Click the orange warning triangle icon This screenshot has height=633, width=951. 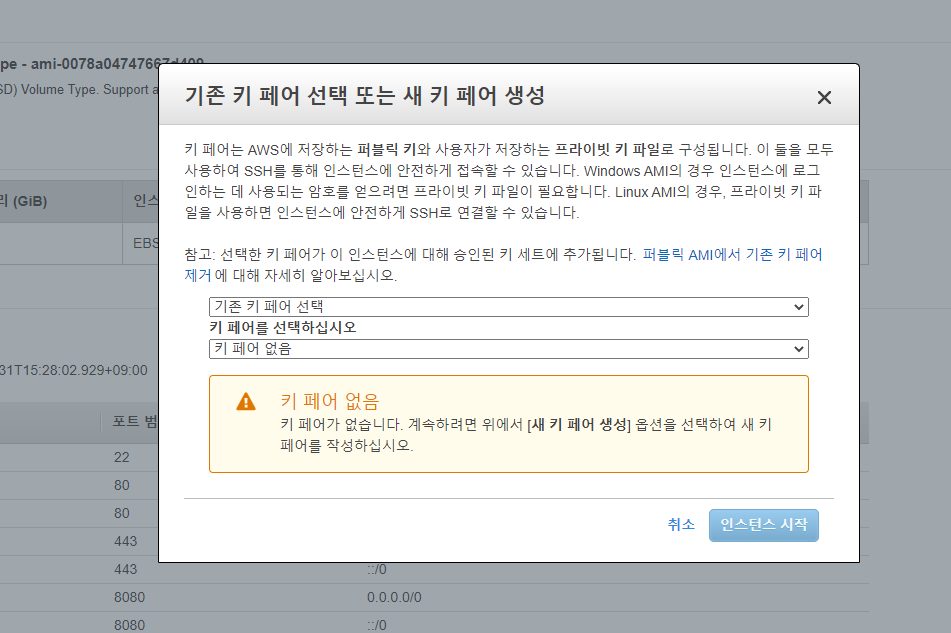click(x=246, y=402)
